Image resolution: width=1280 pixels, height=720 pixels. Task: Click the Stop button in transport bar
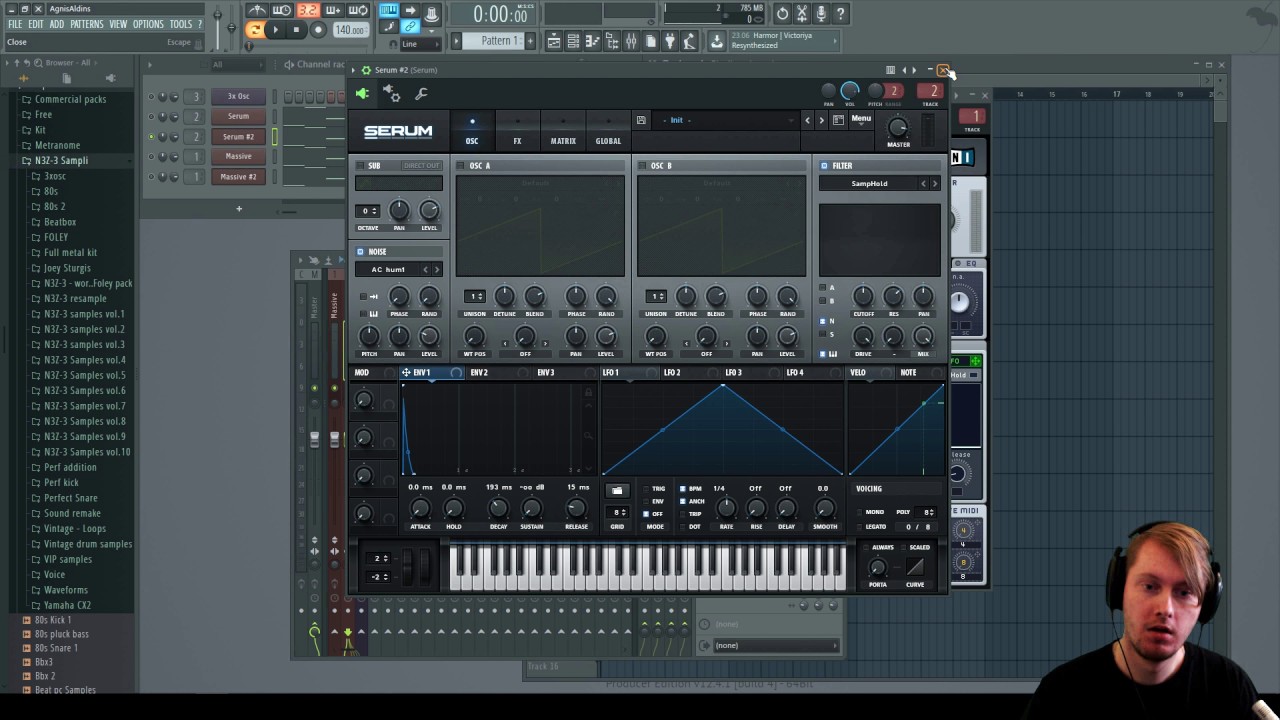tap(296, 30)
